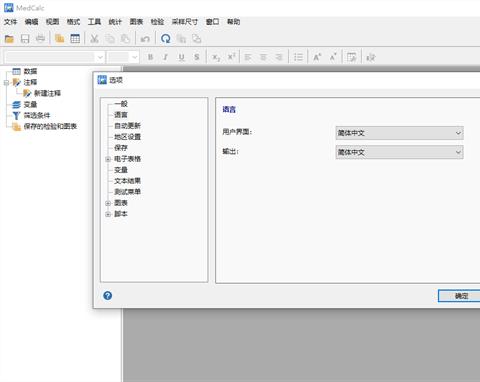
Task: Select 数据 in the left panel
Action: click(30, 71)
